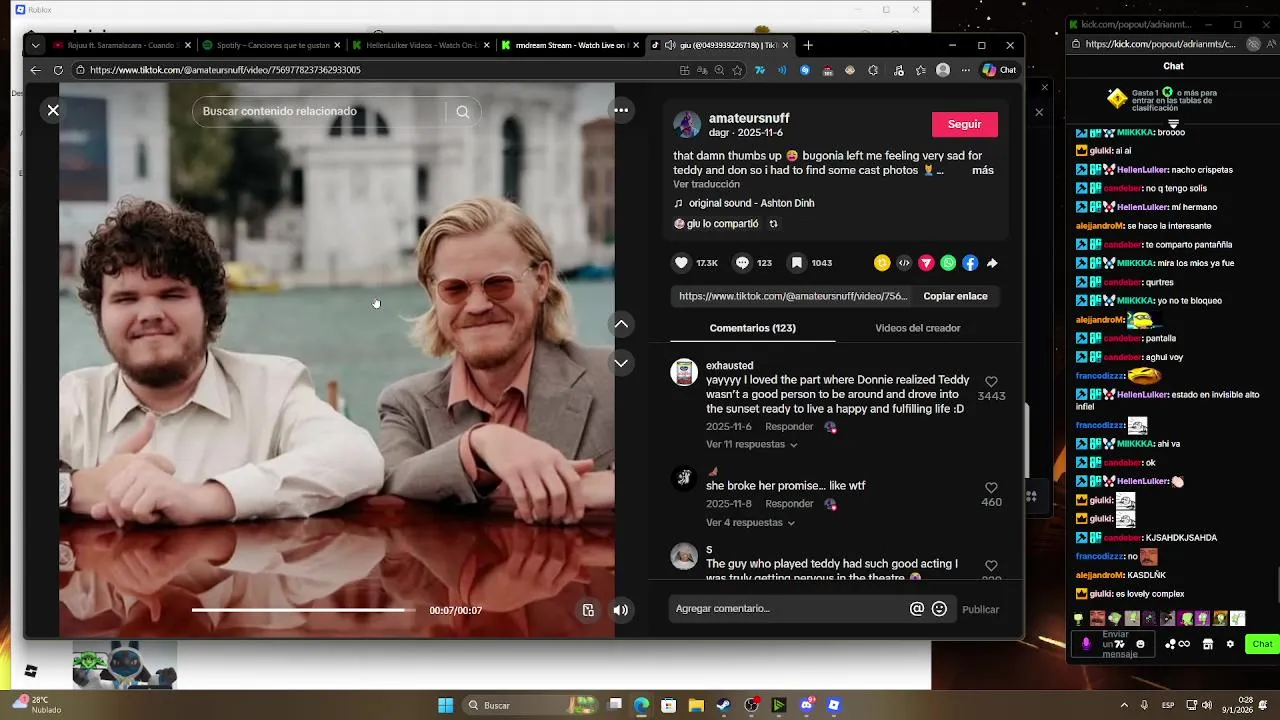Click the Seguir follow button
The image size is (1280, 720).
965,124
